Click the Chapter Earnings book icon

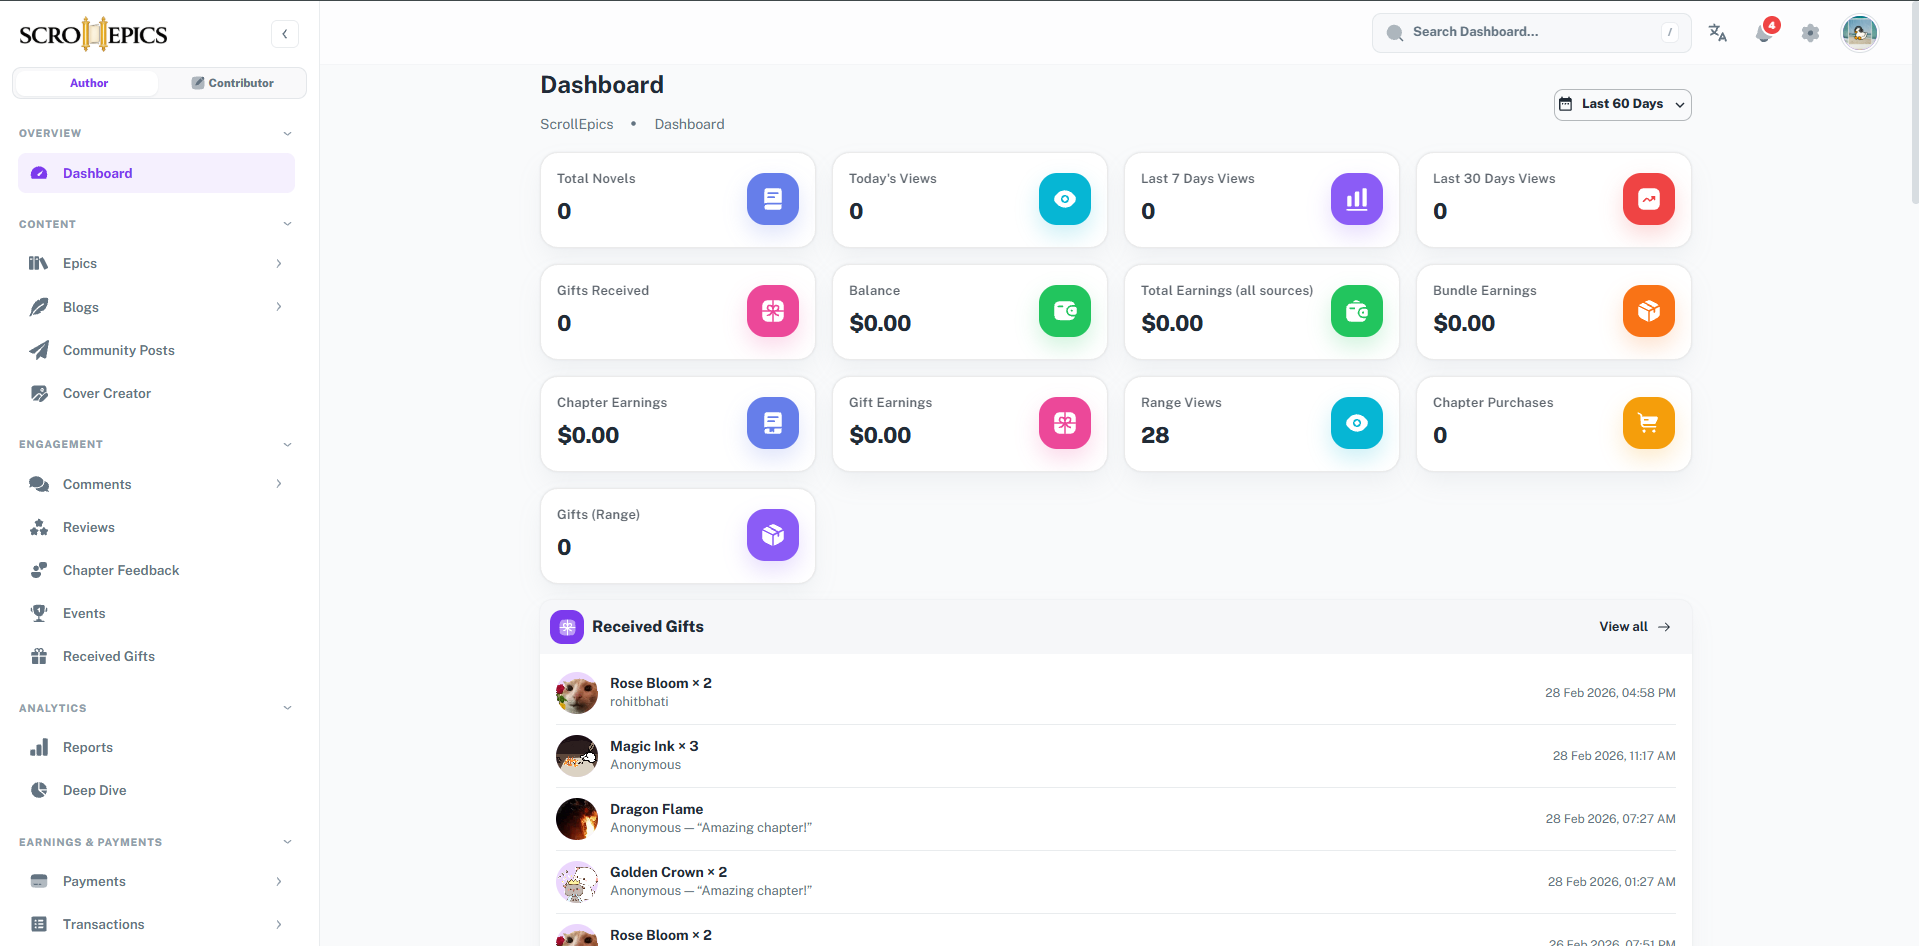click(x=773, y=423)
